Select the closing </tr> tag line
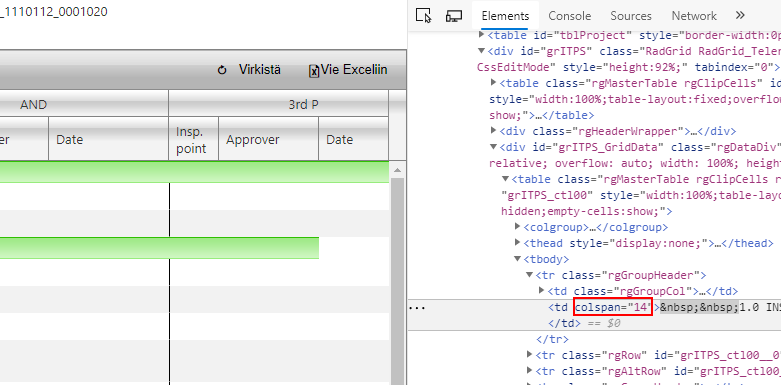 coord(552,339)
